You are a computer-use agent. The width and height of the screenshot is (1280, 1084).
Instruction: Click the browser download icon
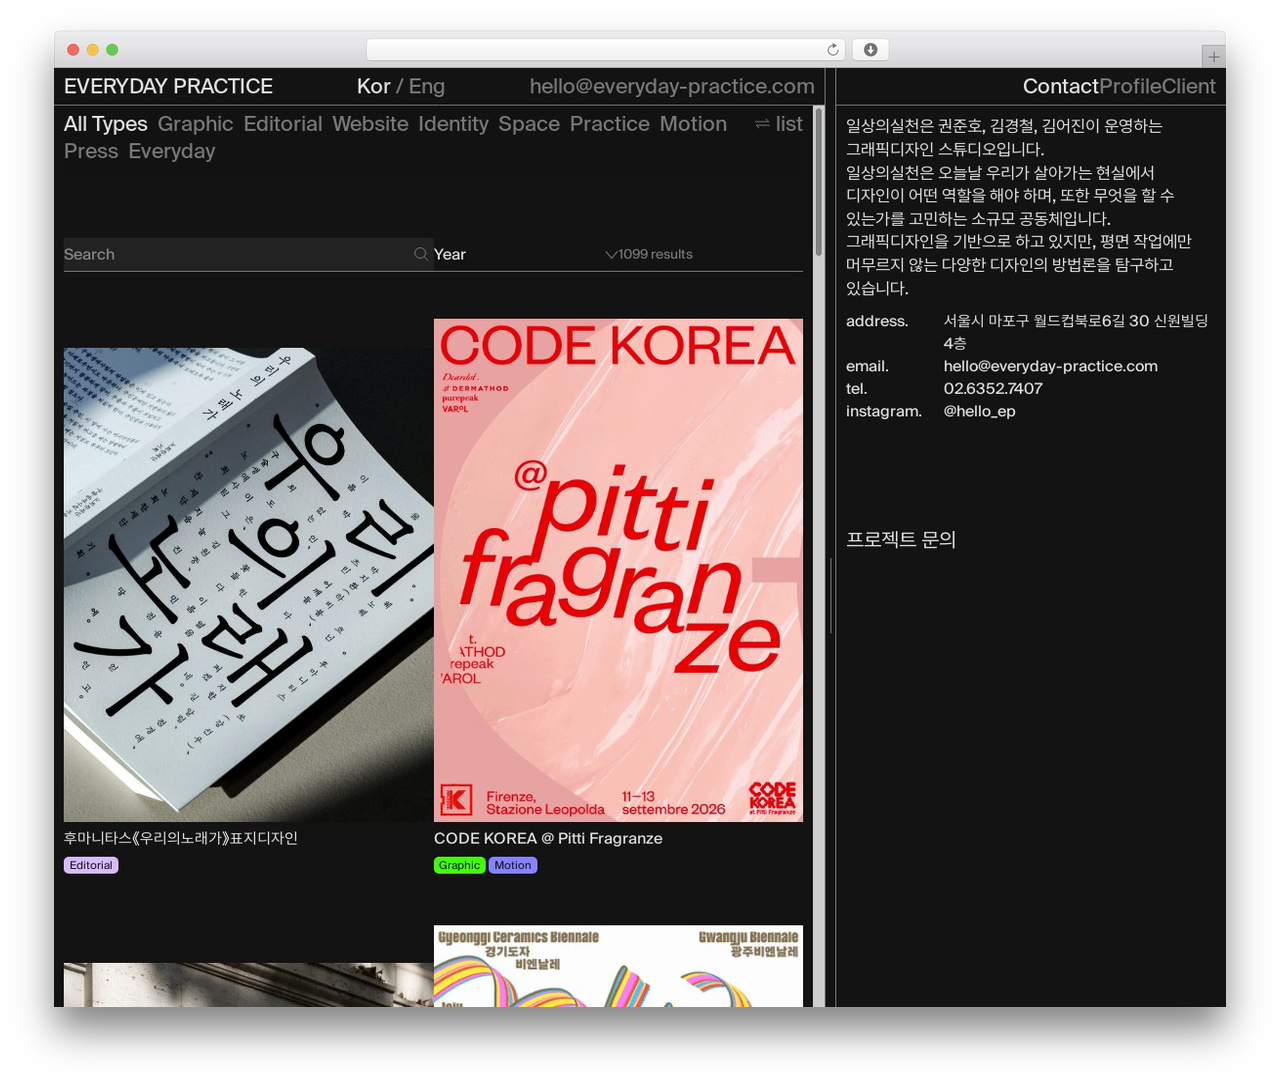[871, 50]
